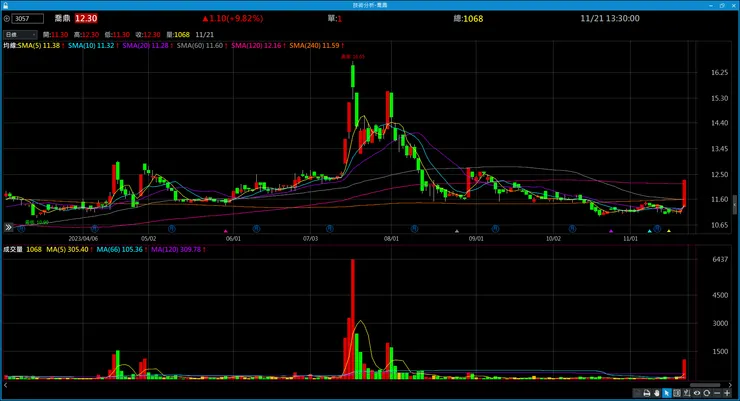
Task: Click the lock icon in title bar
Action: coord(5,5)
